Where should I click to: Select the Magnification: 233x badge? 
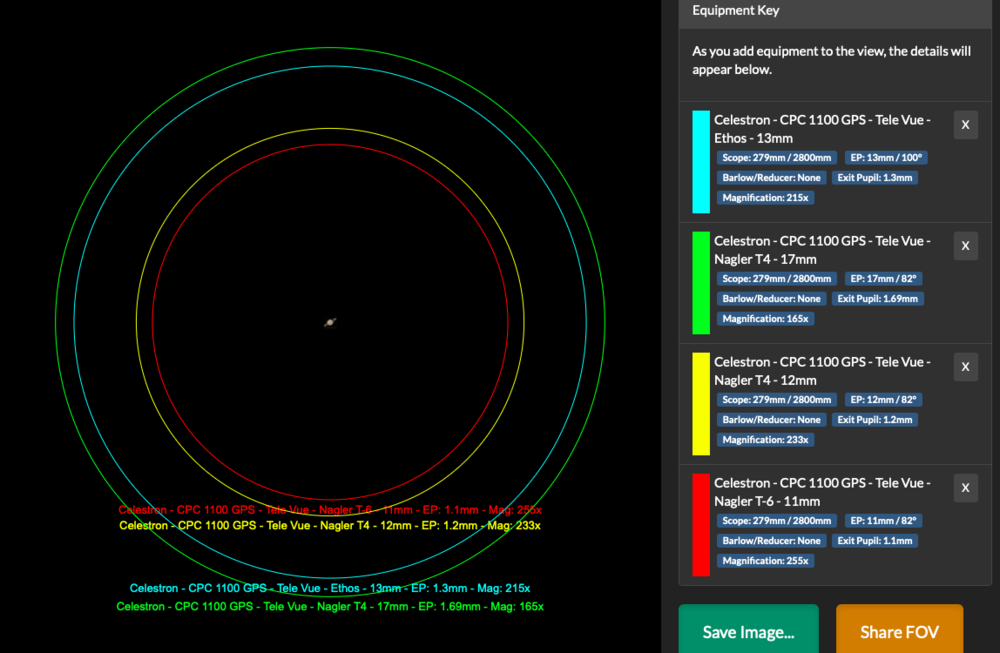tap(765, 440)
